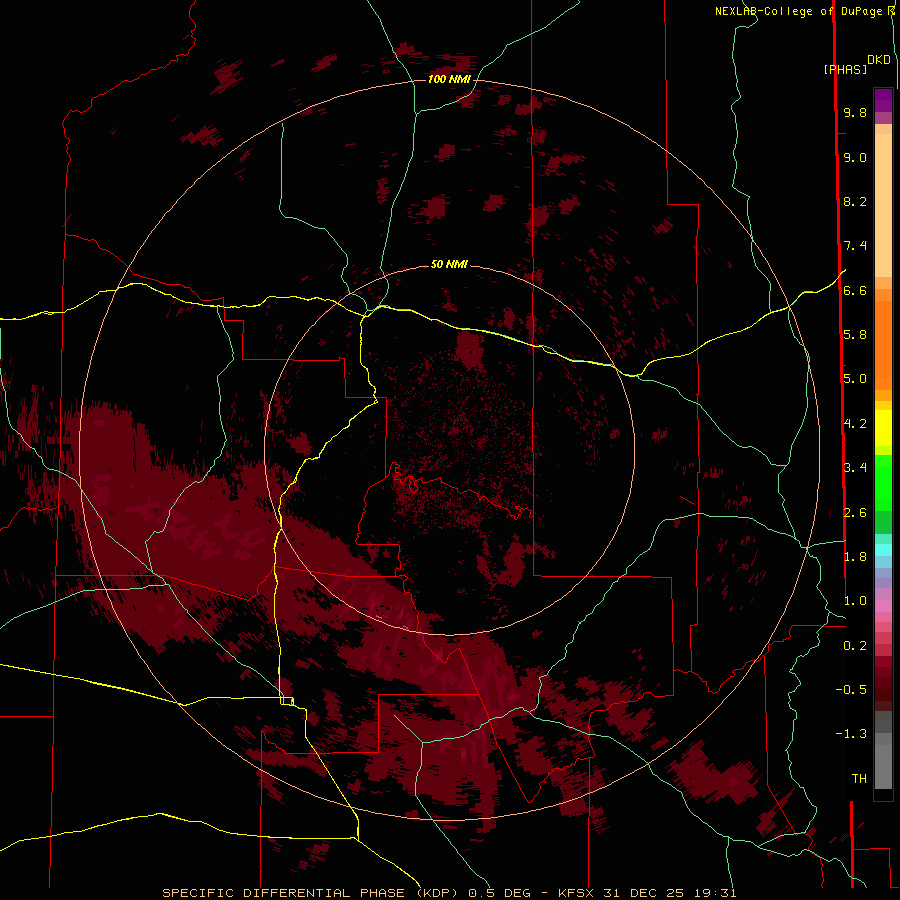Click the 0.2 value on the color scale
The height and width of the screenshot is (900, 900).
pos(855,645)
